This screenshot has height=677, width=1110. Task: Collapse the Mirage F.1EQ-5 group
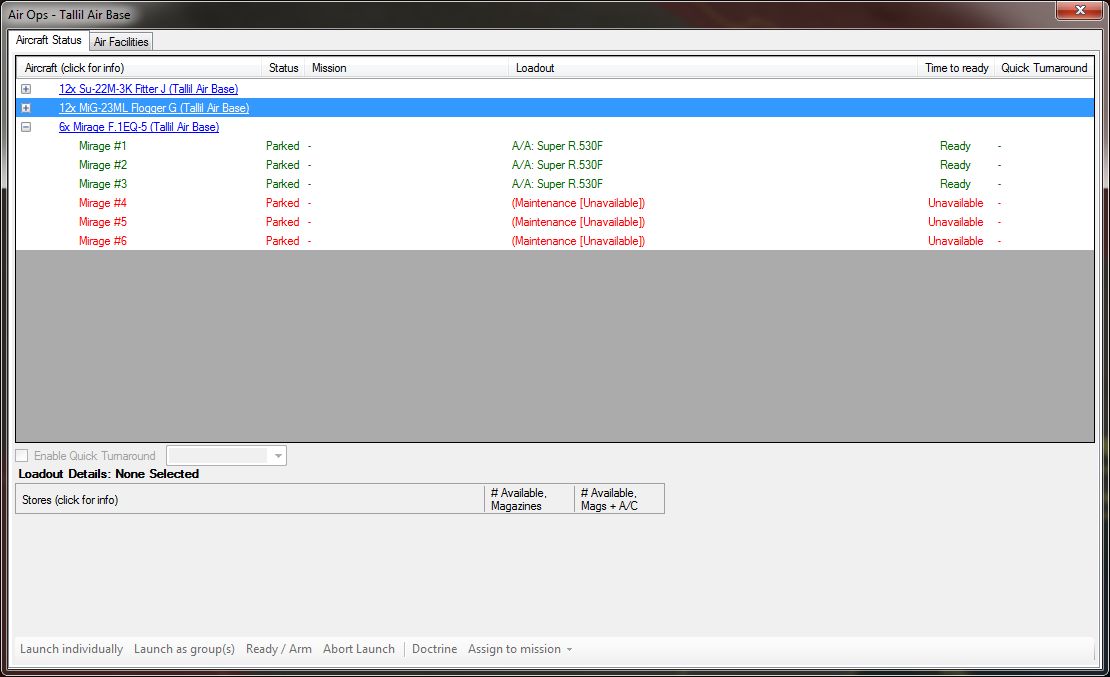coord(26,127)
